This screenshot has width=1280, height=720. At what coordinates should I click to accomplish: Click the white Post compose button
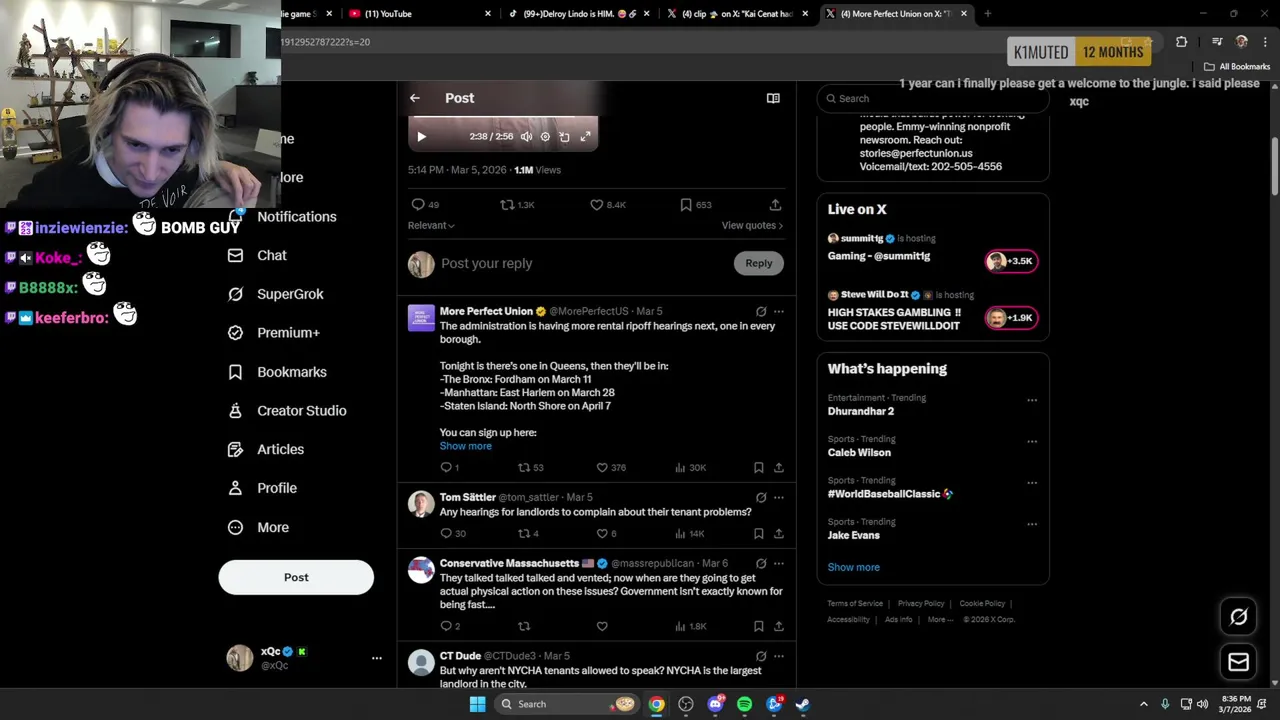[296, 577]
